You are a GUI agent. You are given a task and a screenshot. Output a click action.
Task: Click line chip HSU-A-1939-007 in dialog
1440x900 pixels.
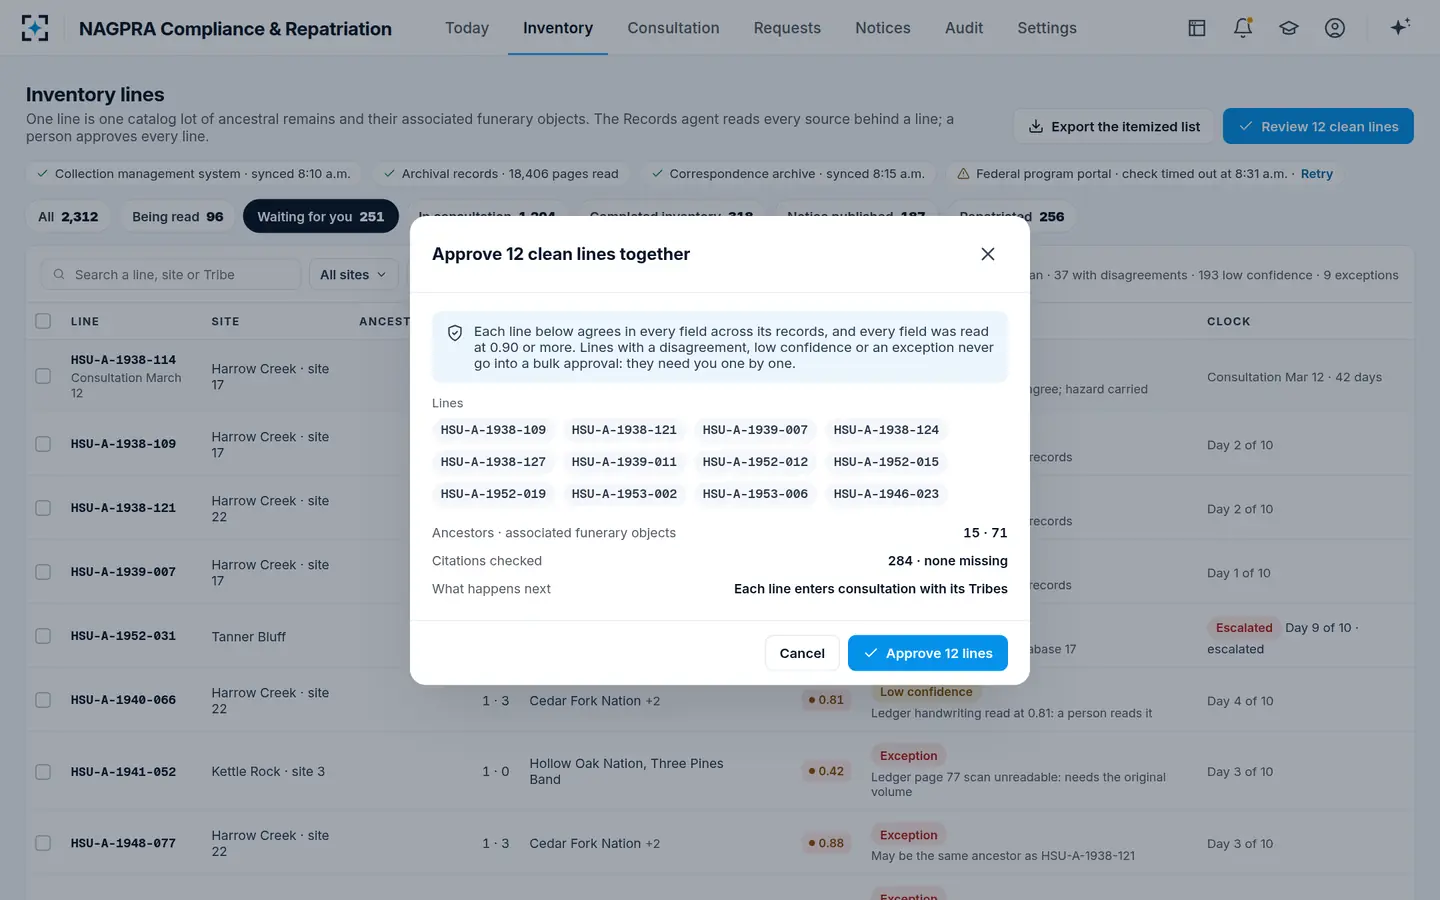click(755, 430)
